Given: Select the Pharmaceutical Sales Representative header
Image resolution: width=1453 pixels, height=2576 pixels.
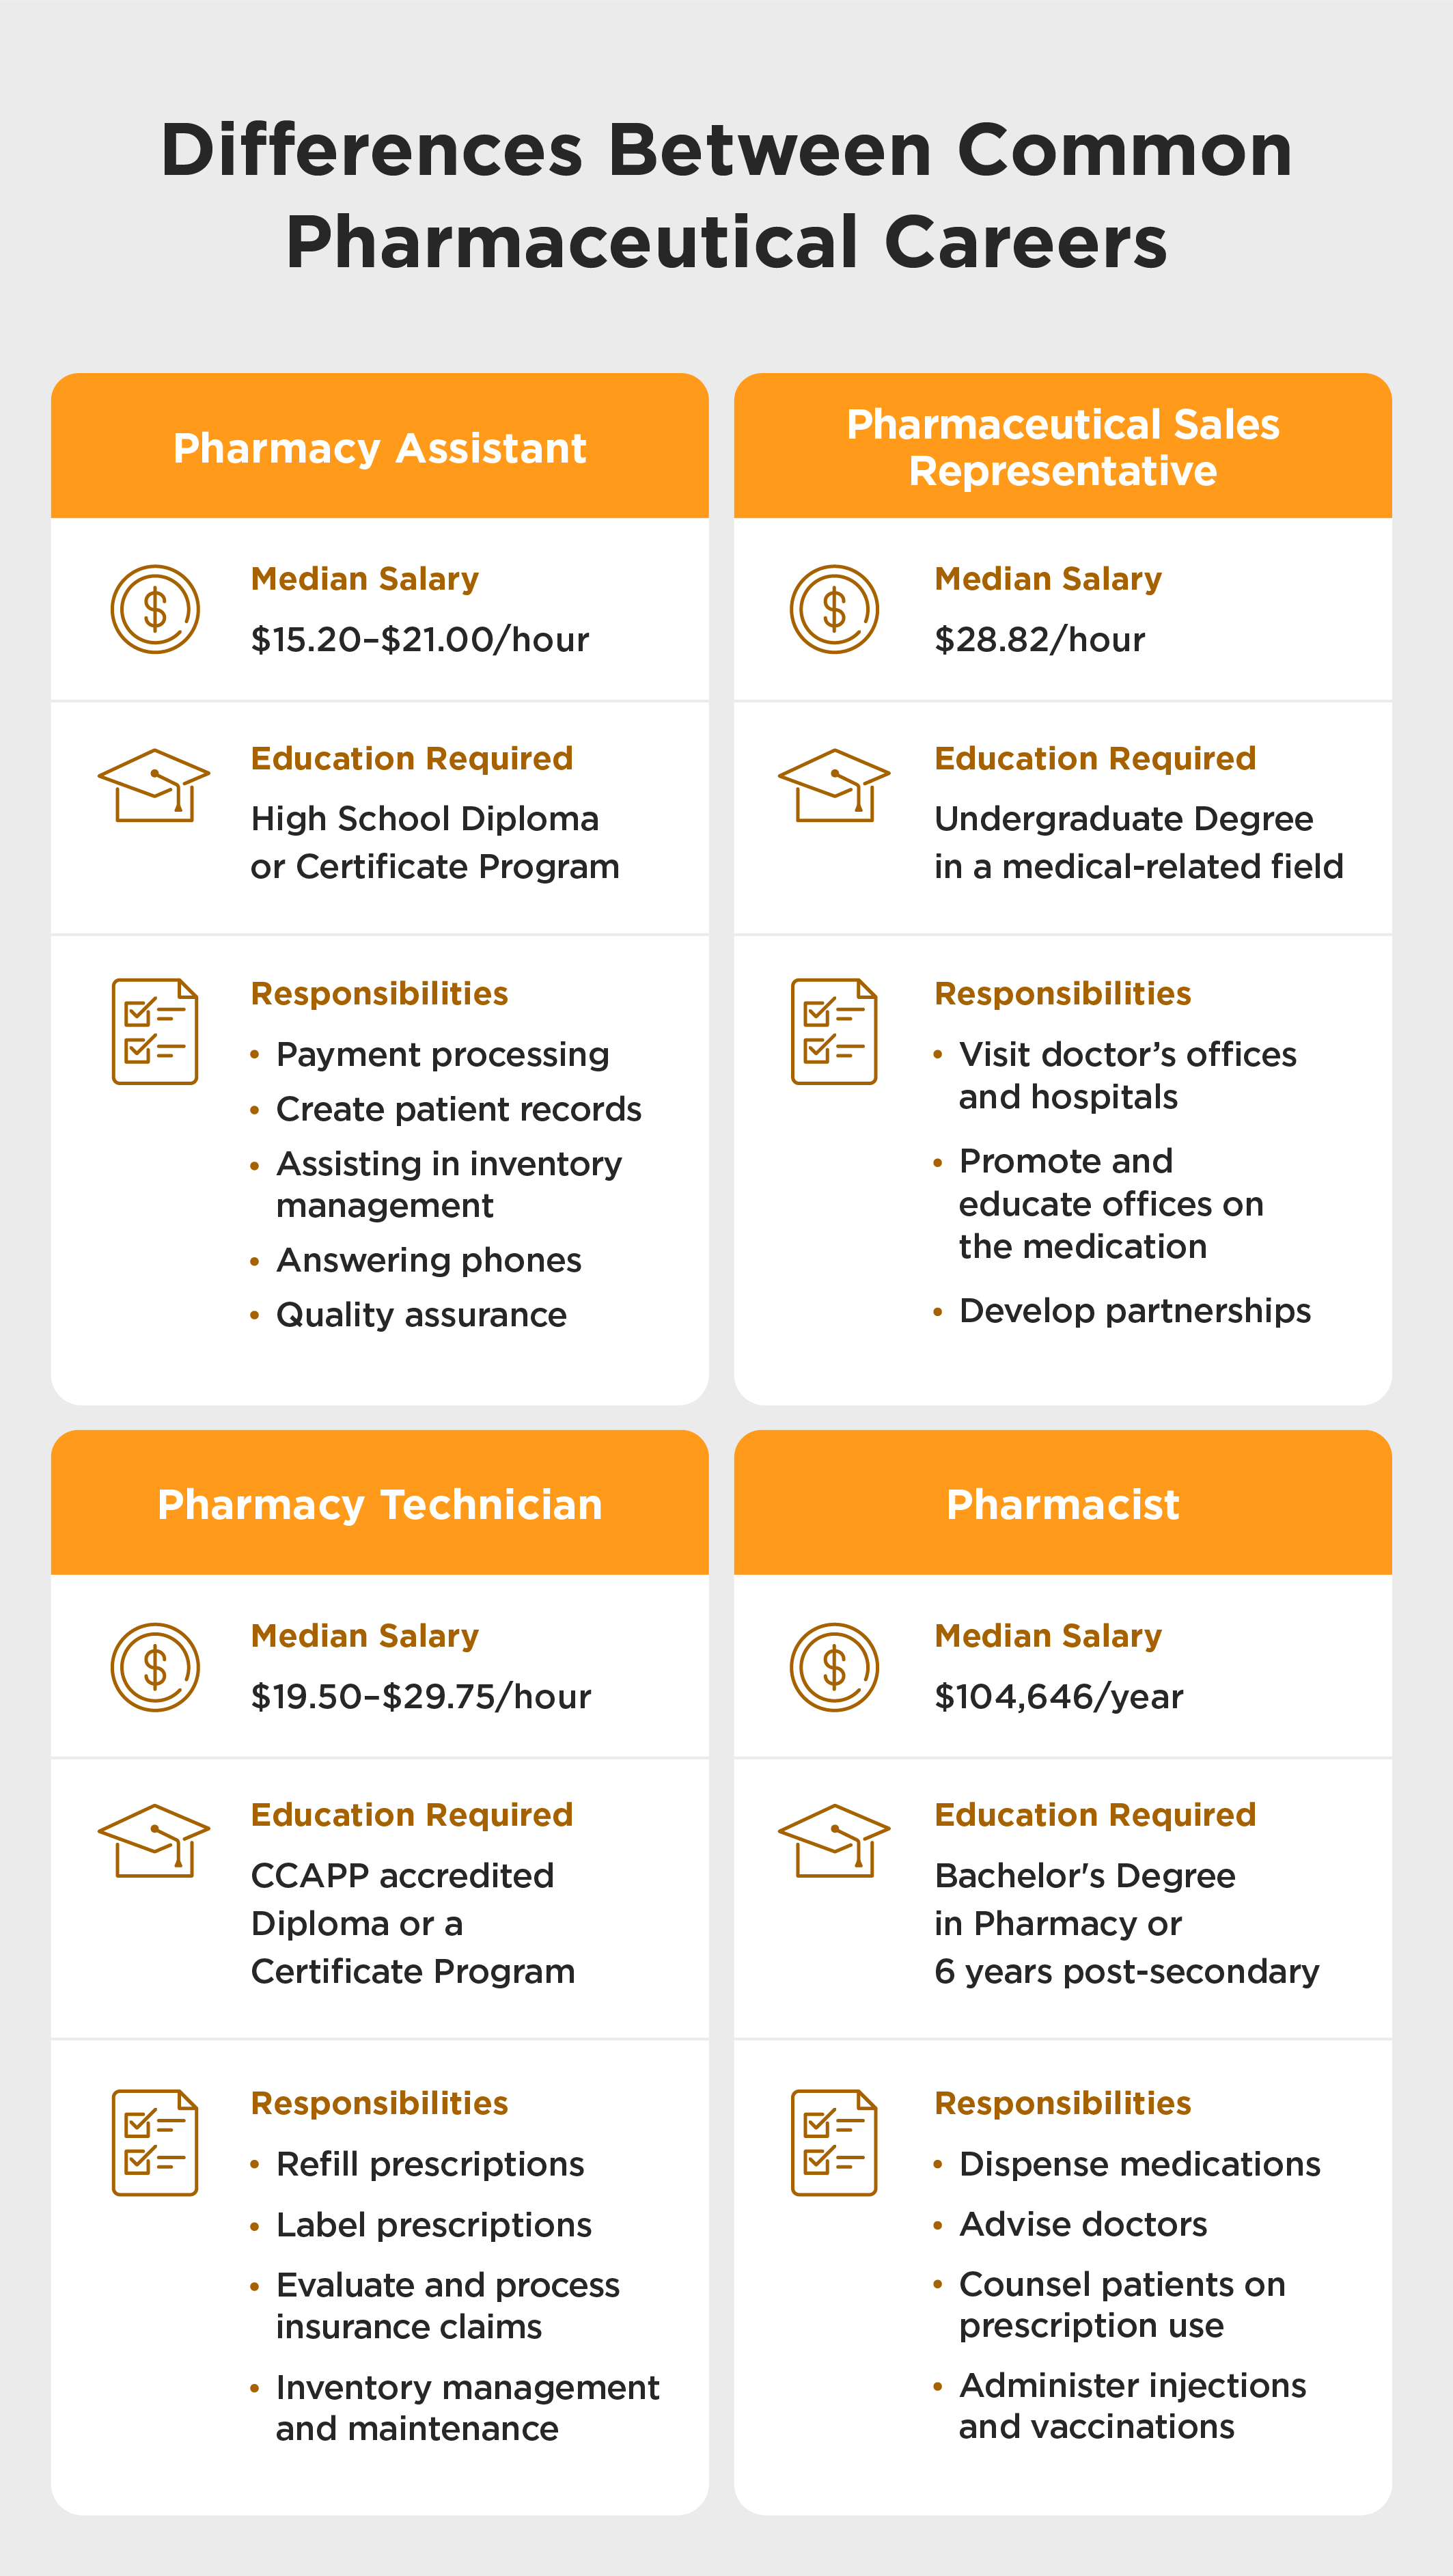Looking at the screenshot, I should point(1063,447).
